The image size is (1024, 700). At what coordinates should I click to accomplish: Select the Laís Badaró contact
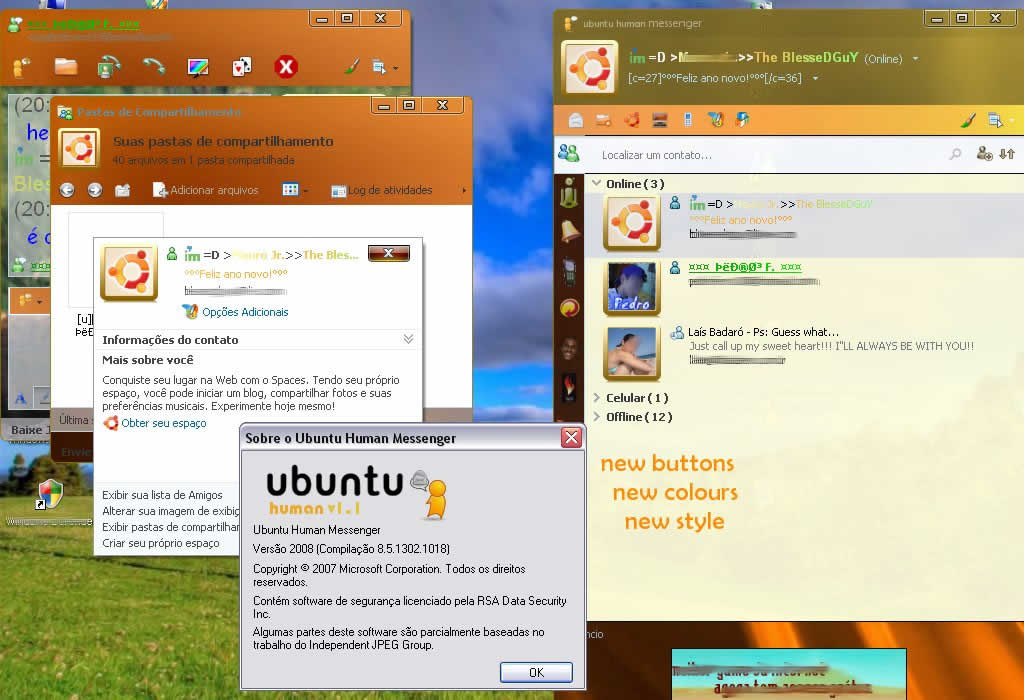(x=804, y=353)
